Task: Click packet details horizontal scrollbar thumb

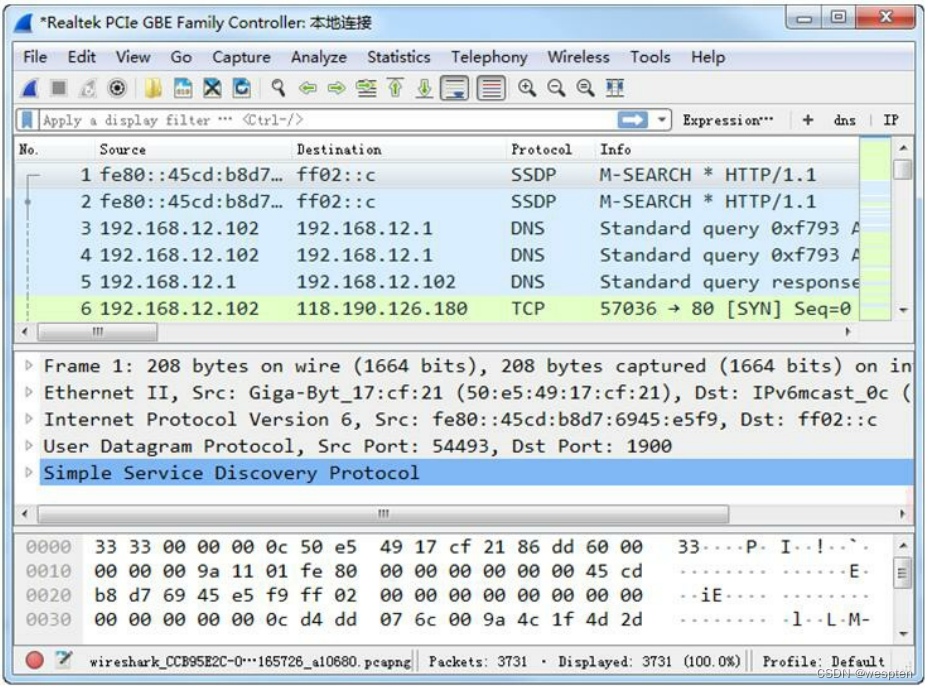Action: point(383,514)
